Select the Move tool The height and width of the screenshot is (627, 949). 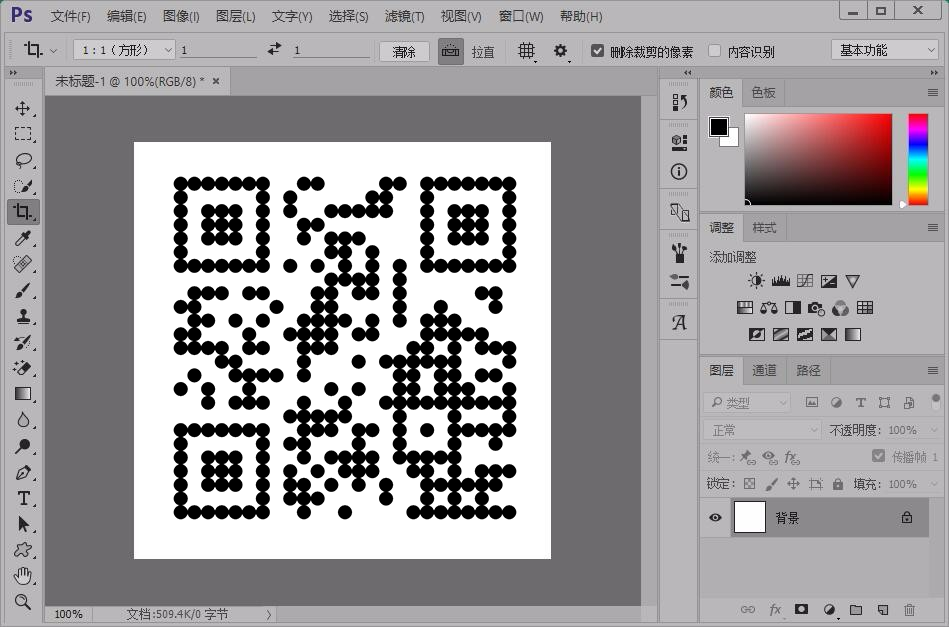(23, 108)
